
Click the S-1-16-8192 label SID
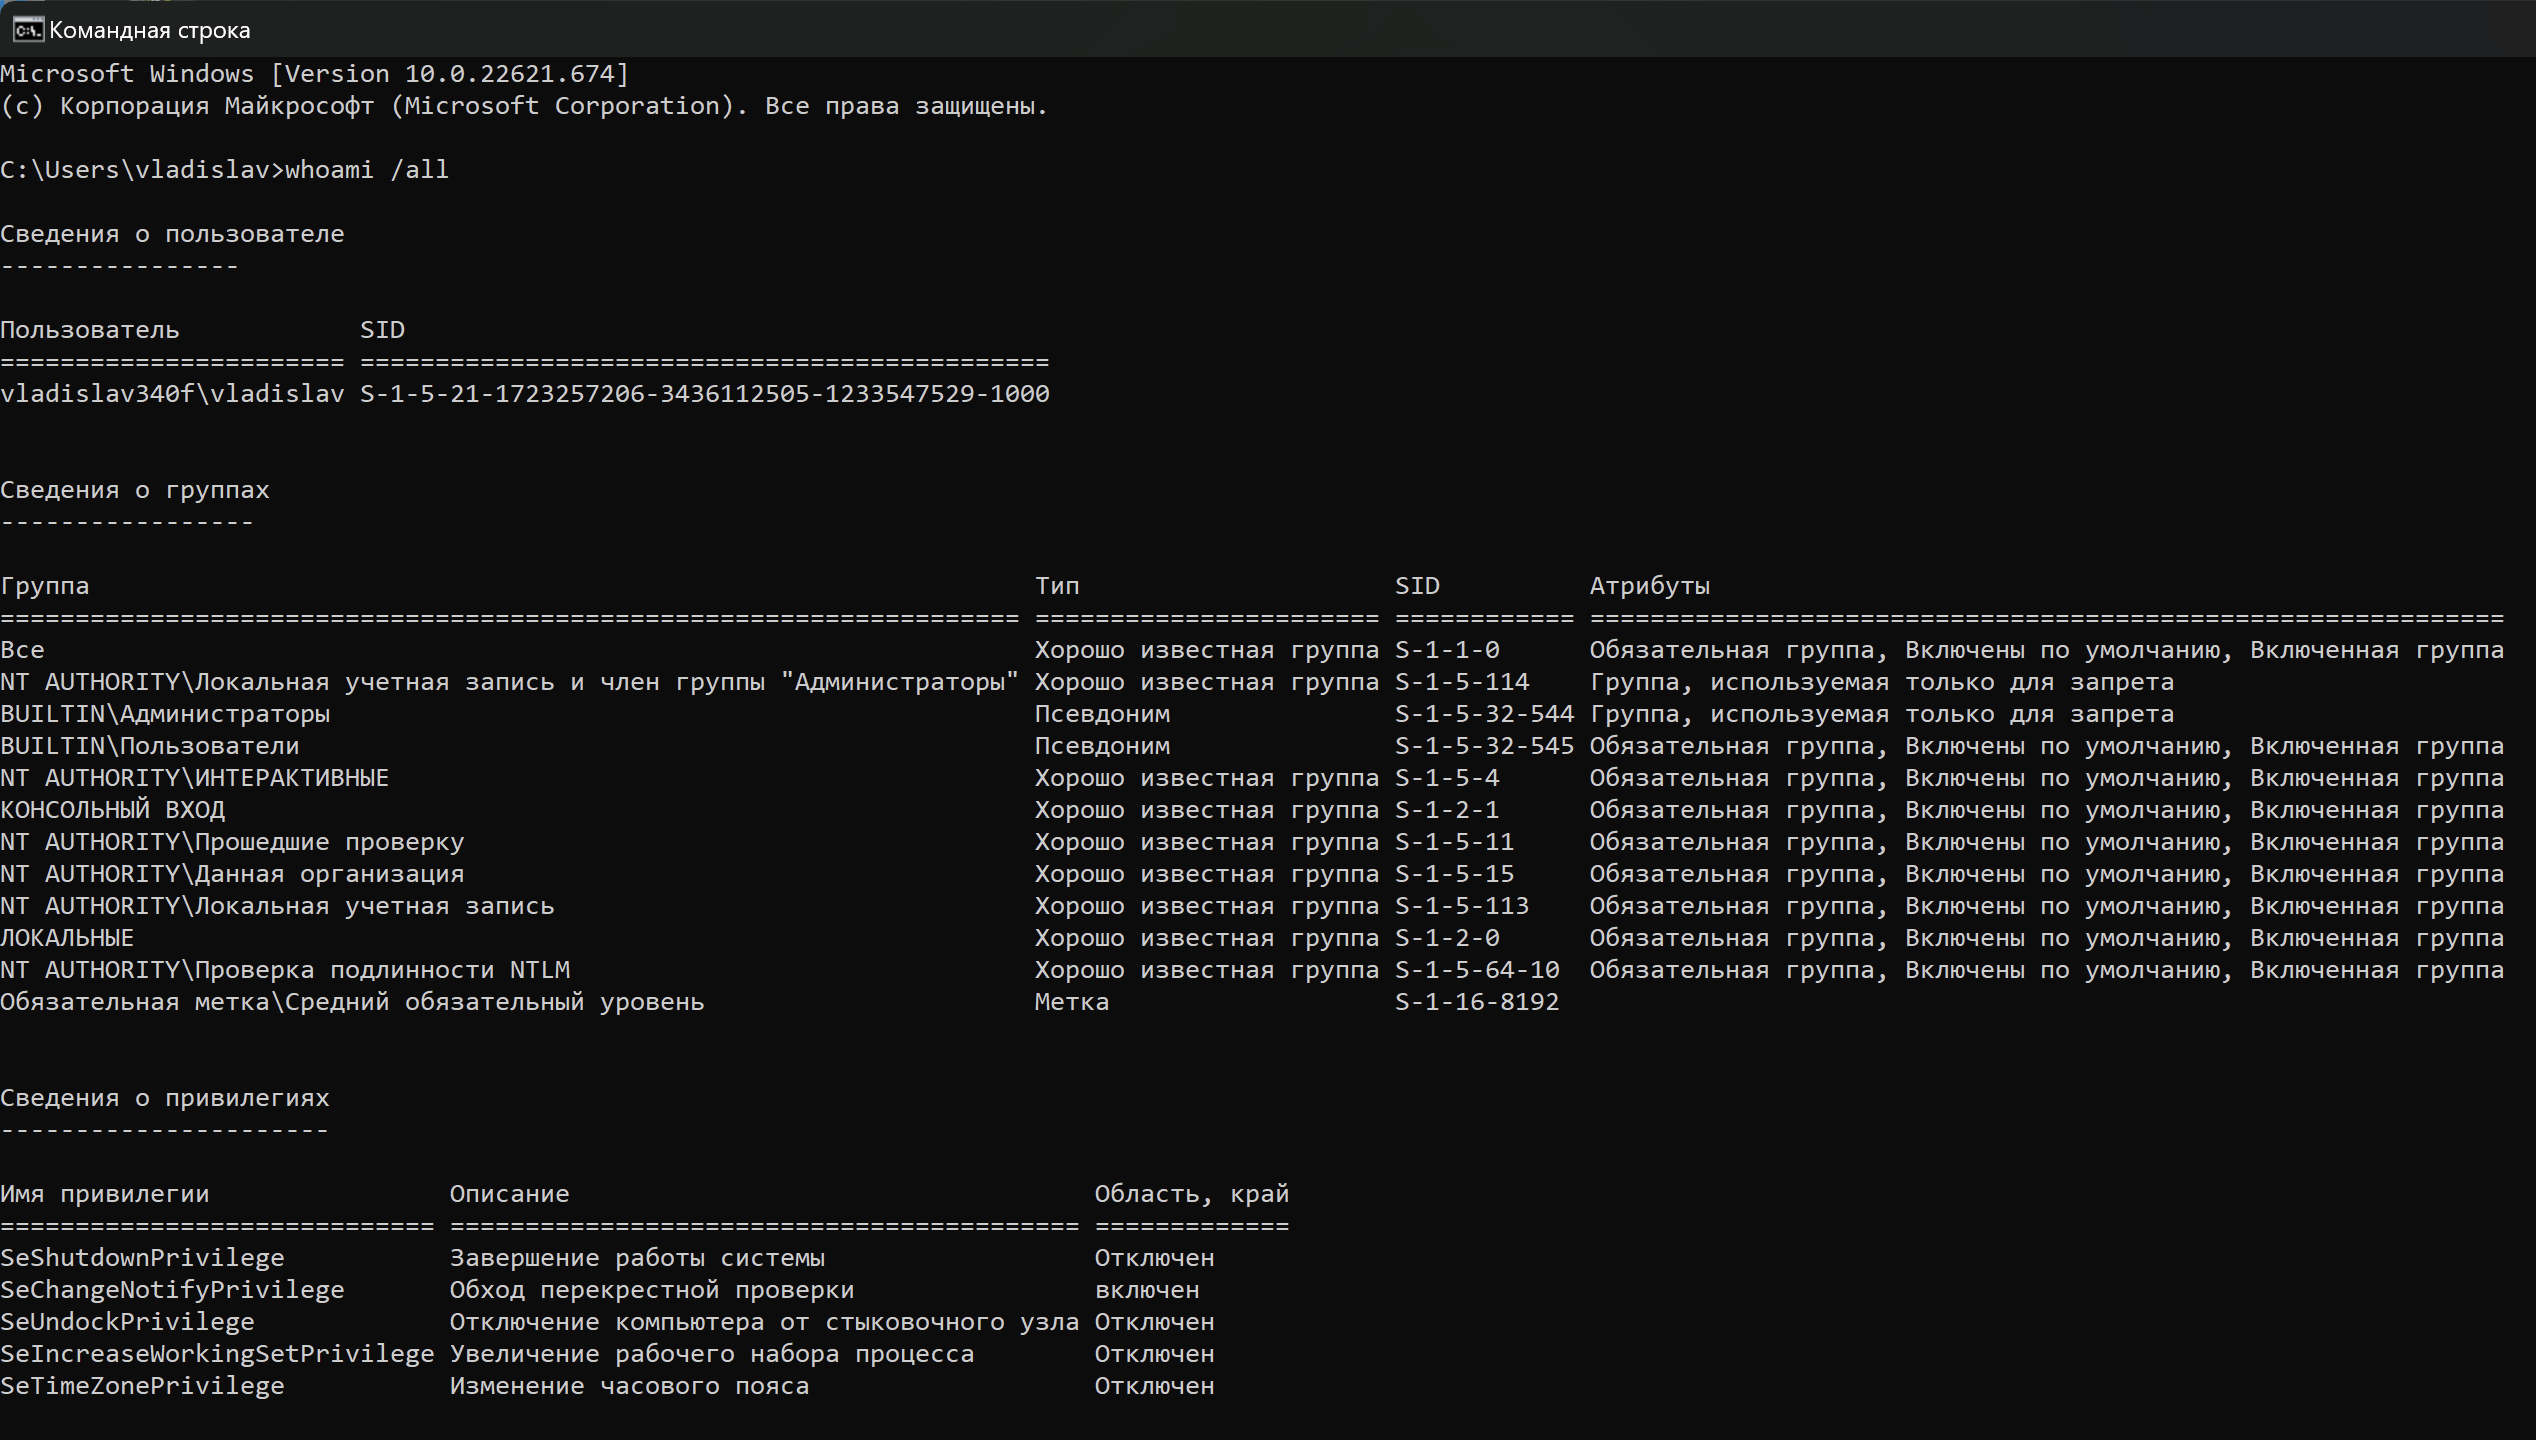click(x=1476, y=1002)
